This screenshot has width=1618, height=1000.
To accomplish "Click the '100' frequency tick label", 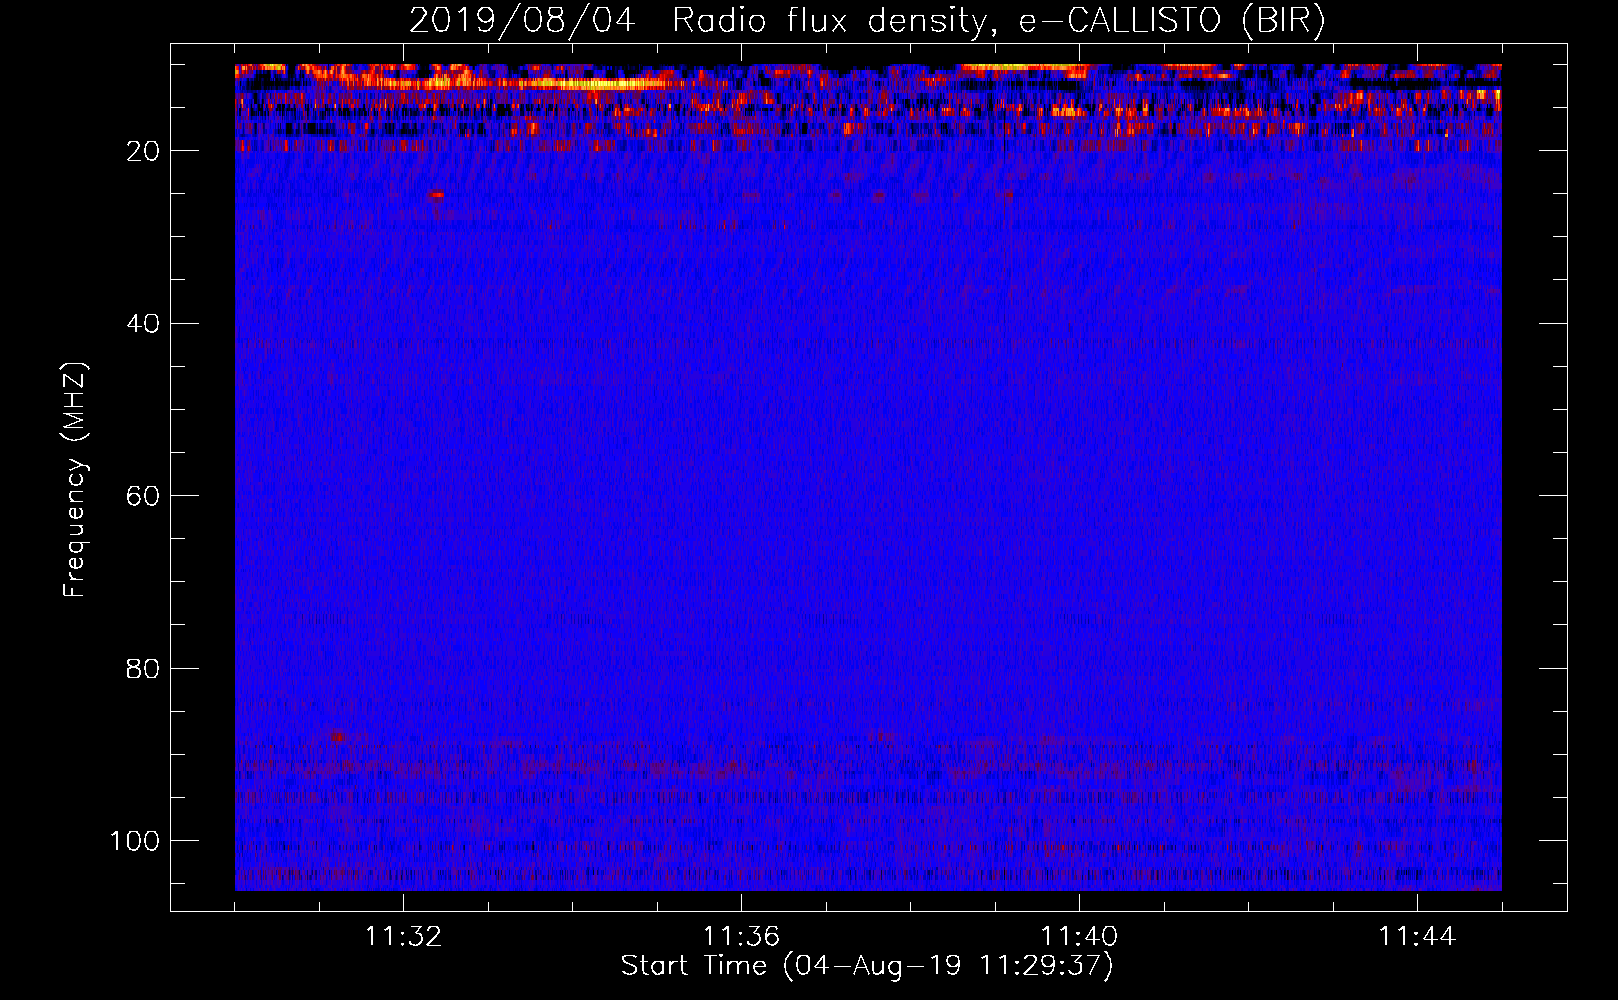I will click(x=135, y=841).
